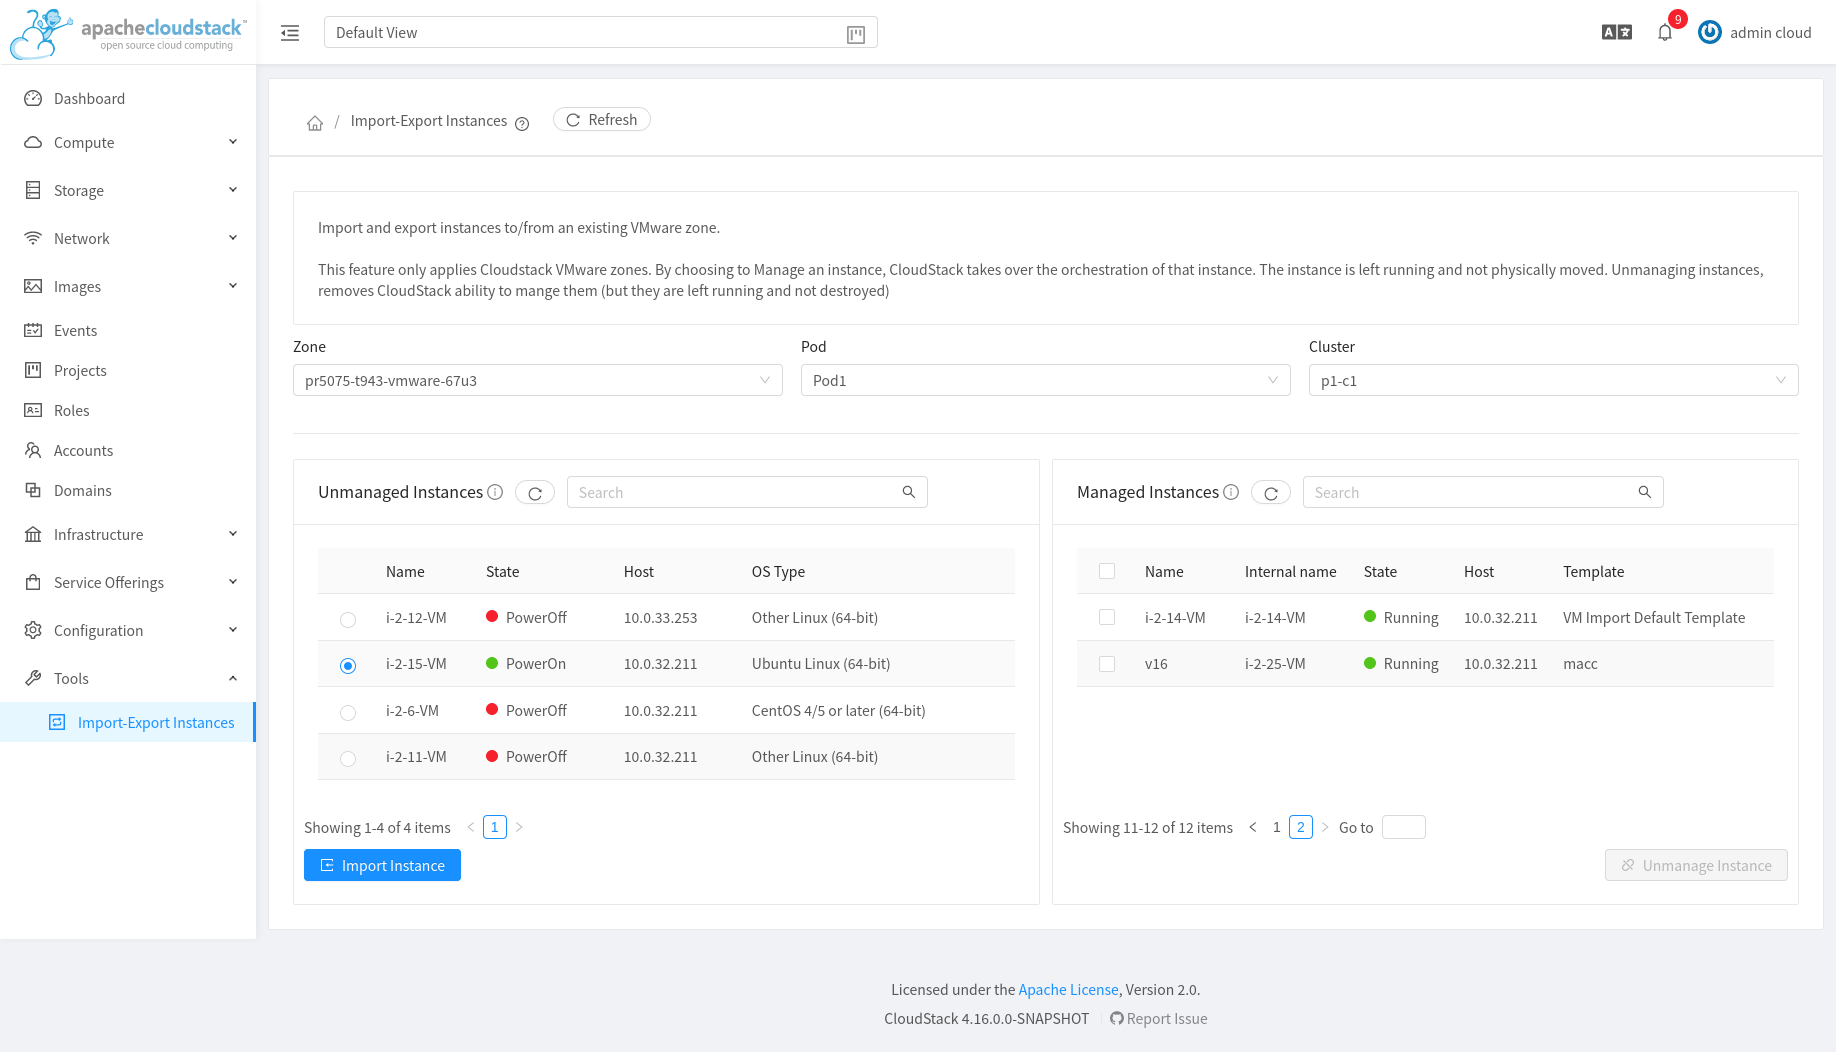Select Accounts in the sidebar
Viewport: 1836px width, 1052px height.
click(x=83, y=450)
